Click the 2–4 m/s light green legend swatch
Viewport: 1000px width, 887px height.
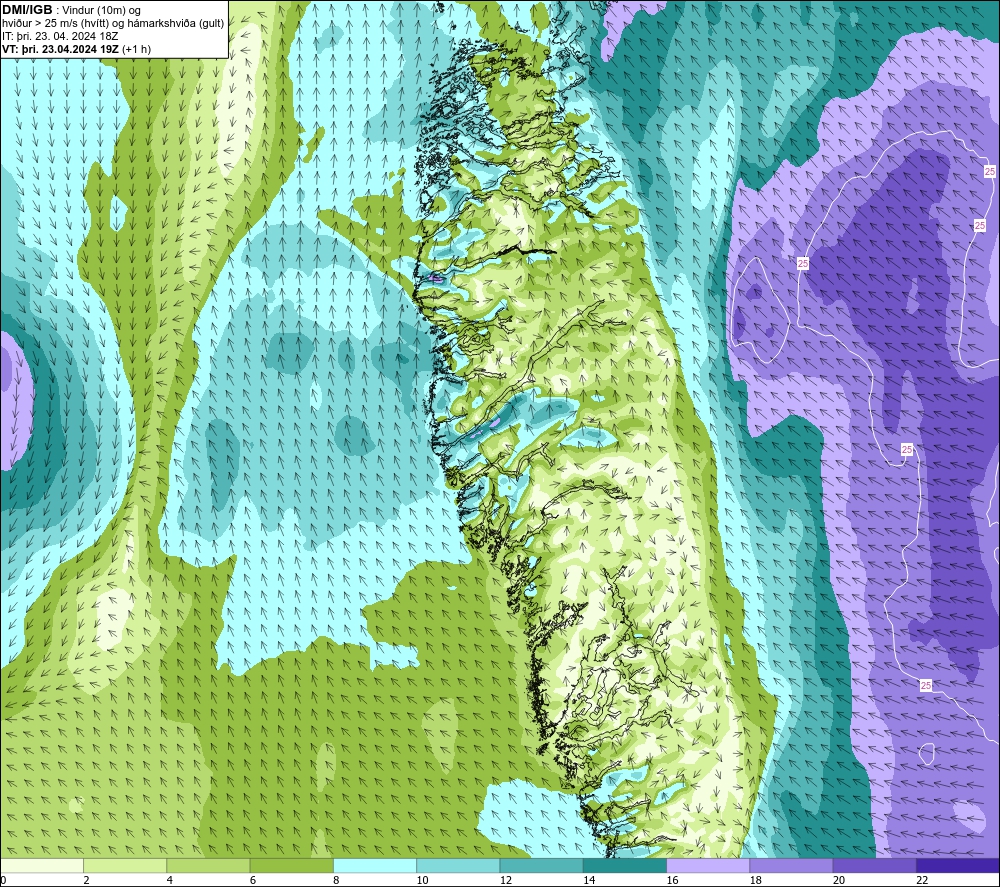tap(125, 866)
